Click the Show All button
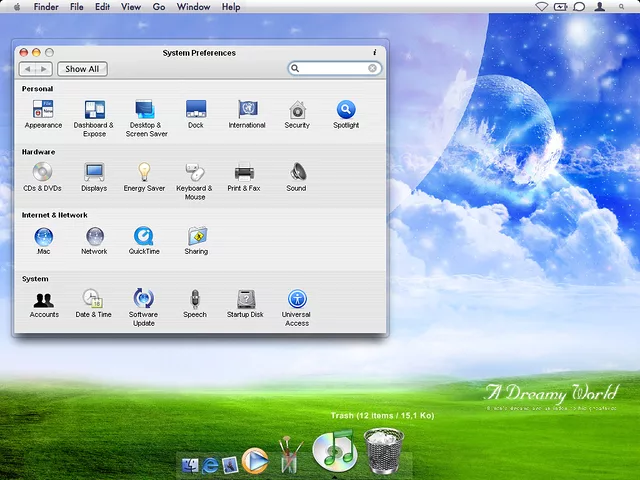The width and height of the screenshot is (640, 480). 82,69
